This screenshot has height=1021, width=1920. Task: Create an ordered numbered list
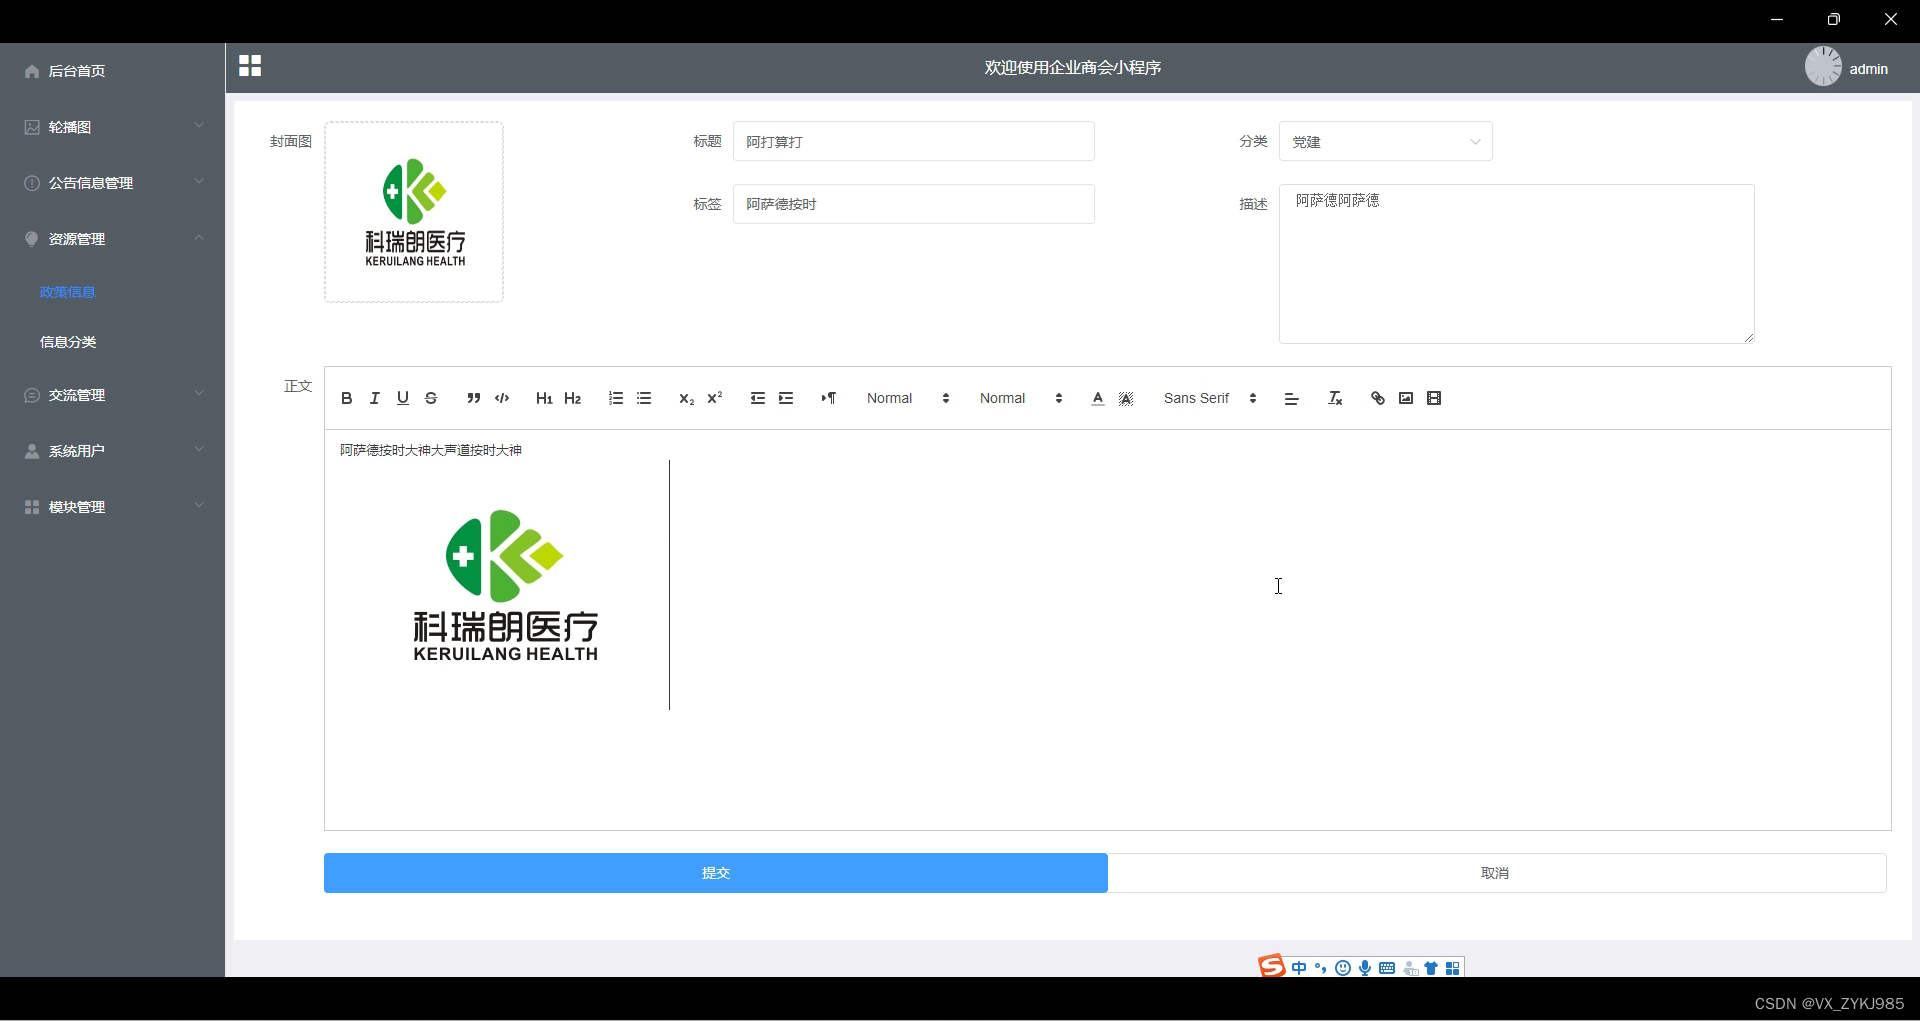[x=615, y=398]
